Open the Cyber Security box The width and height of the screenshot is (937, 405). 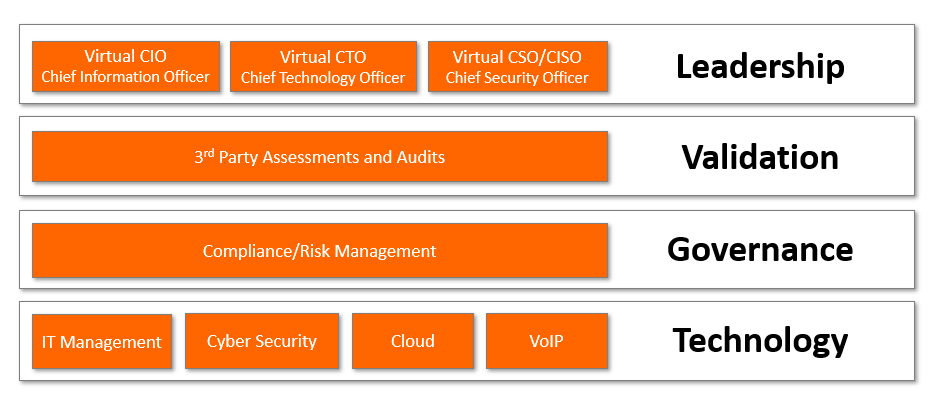coord(261,341)
